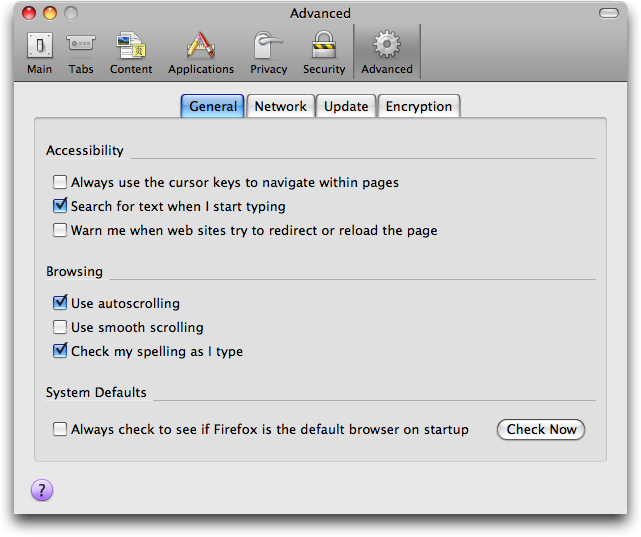Open the Applications preferences pane
The image size is (641, 537).
(201, 52)
